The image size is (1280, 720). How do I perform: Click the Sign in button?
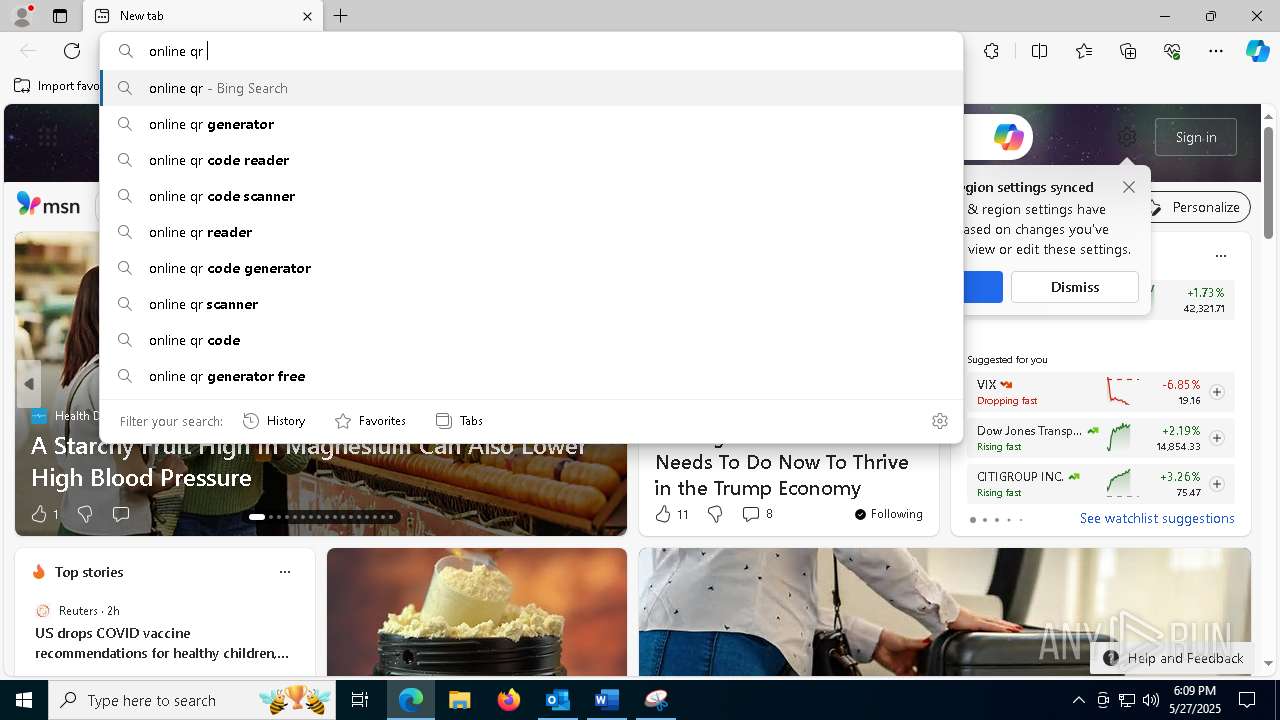click(x=1196, y=137)
